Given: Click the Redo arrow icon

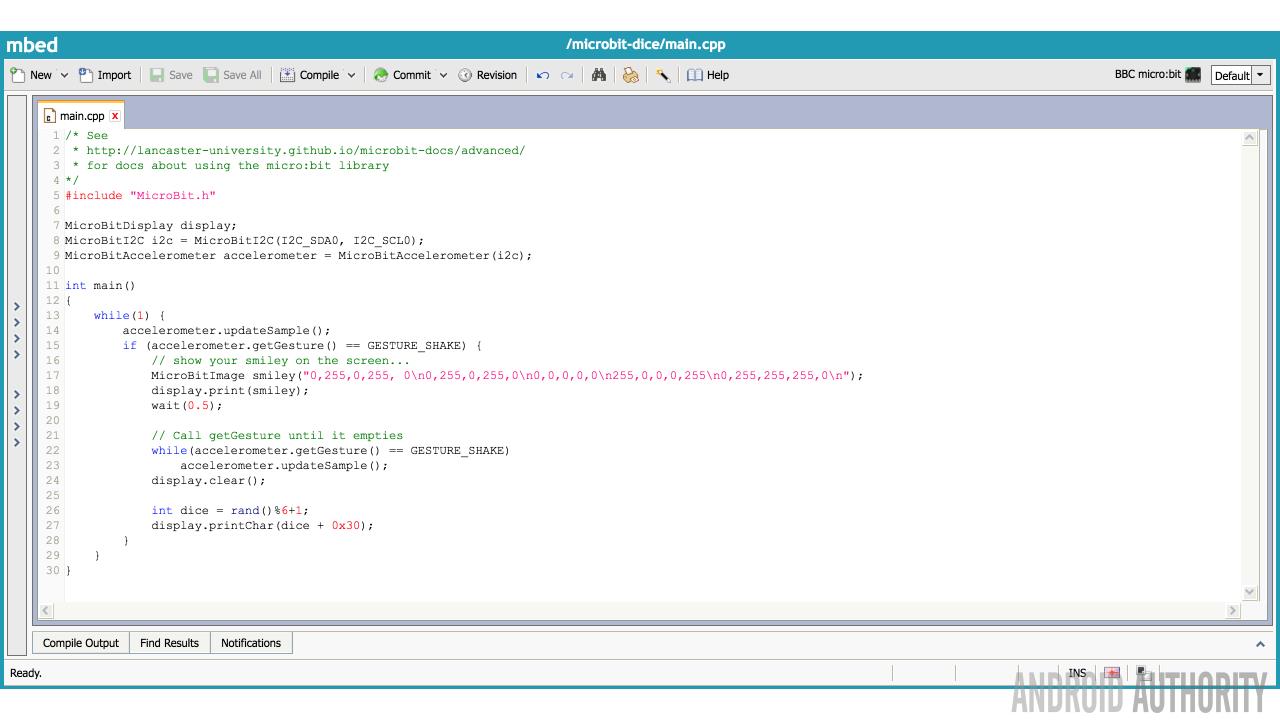Looking at the screenshot, I should pos(567,75).
